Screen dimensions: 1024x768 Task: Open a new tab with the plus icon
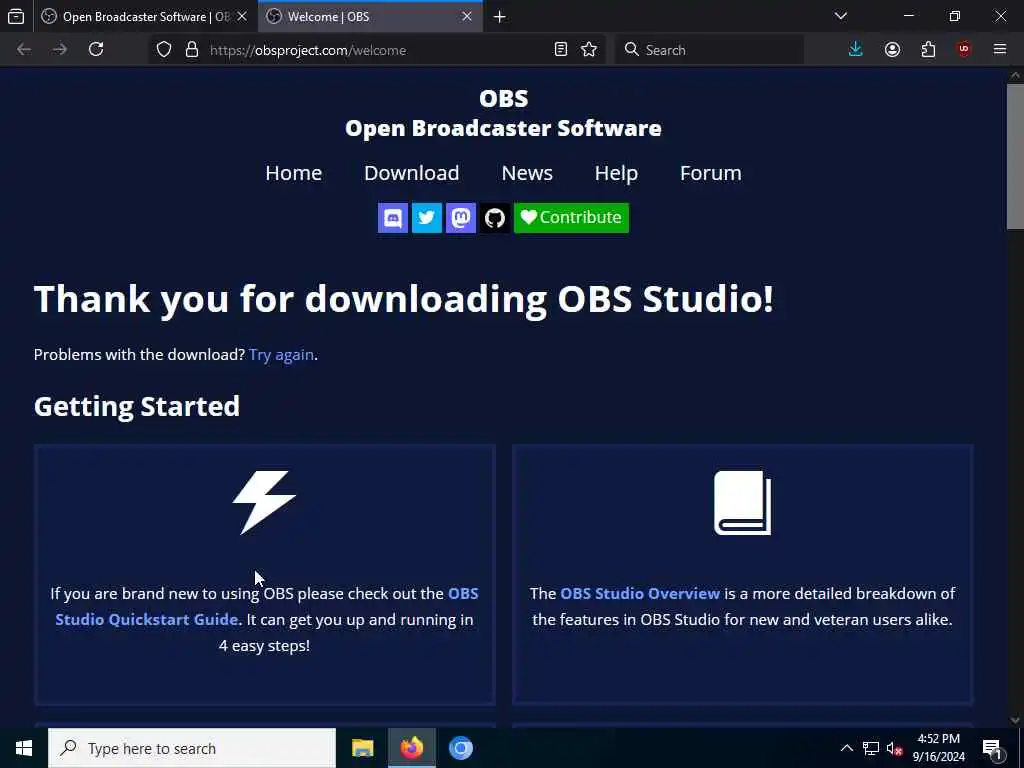pos(500,17)
